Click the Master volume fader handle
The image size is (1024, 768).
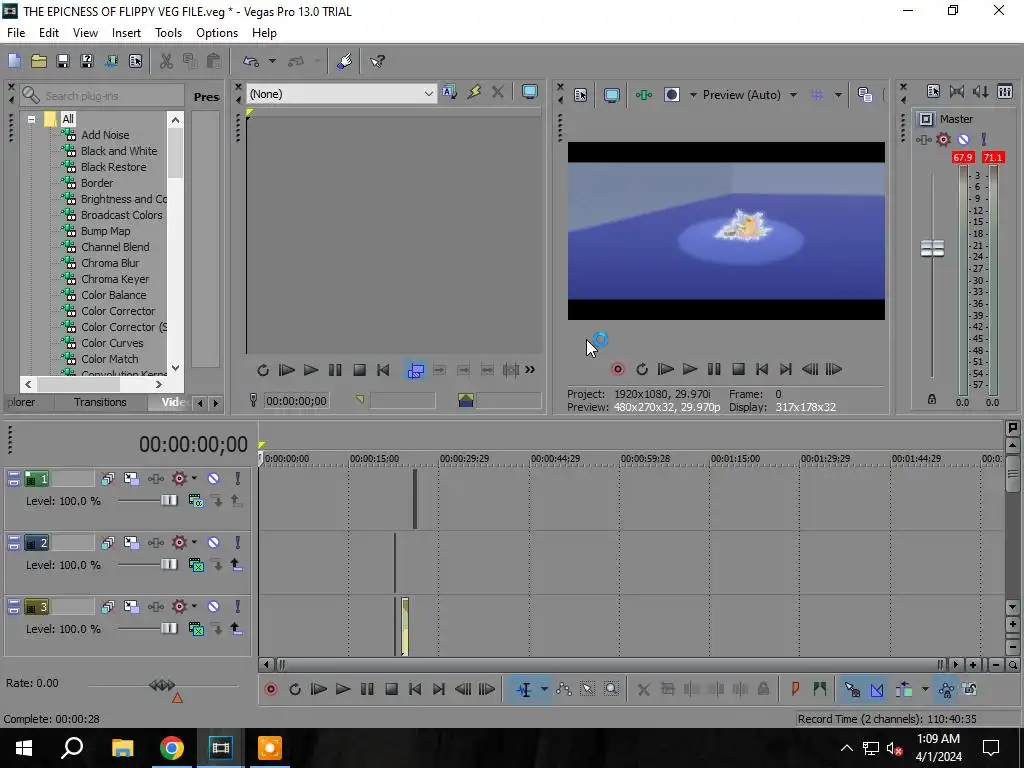coord(932,248)
